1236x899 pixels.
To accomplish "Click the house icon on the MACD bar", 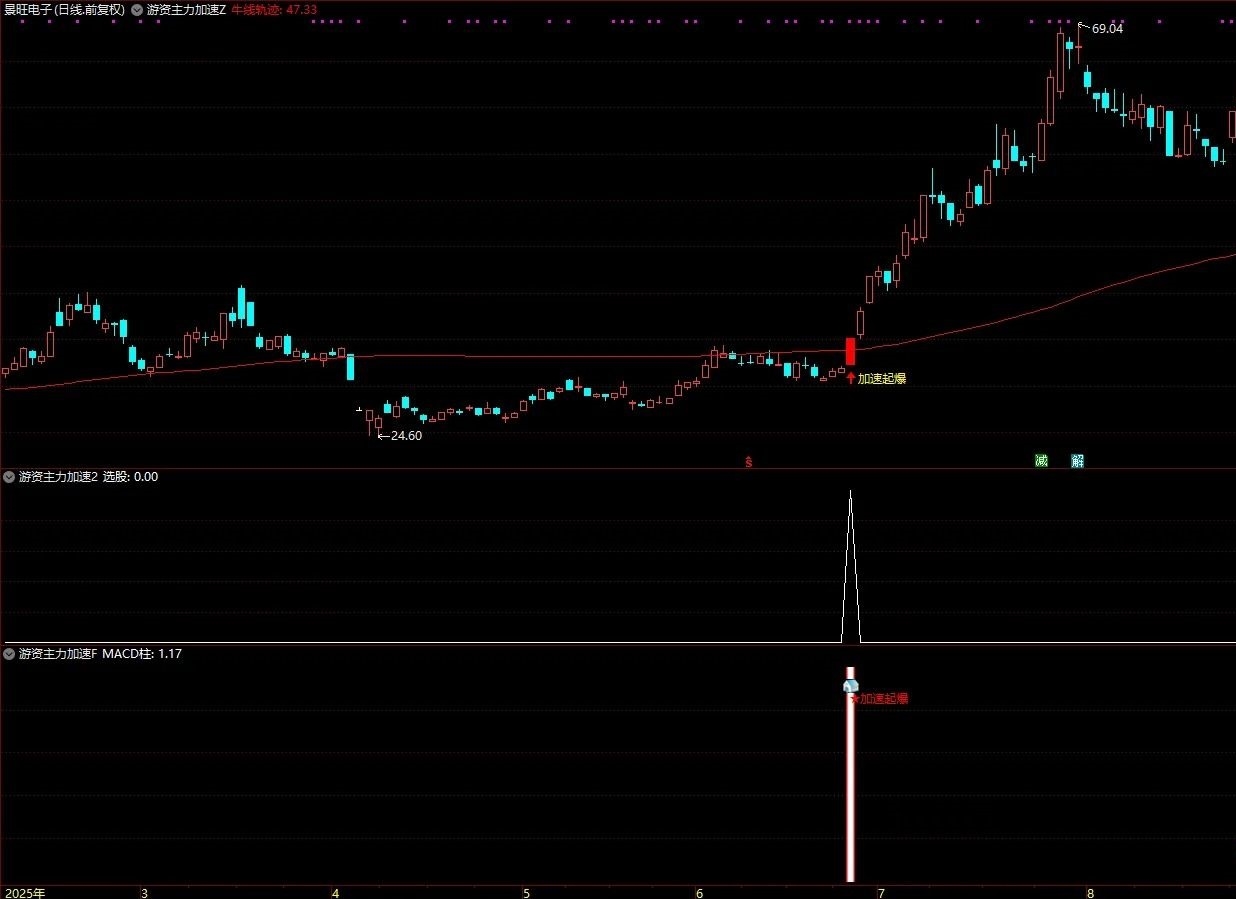I will (851, 686).
